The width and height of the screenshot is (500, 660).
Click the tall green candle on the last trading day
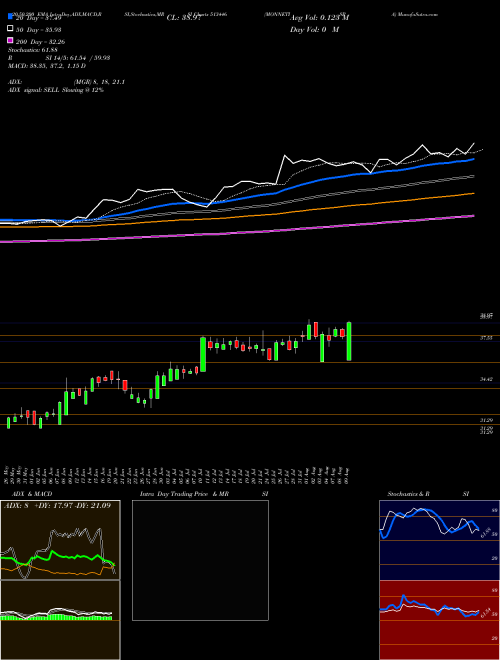pos(349,341)
